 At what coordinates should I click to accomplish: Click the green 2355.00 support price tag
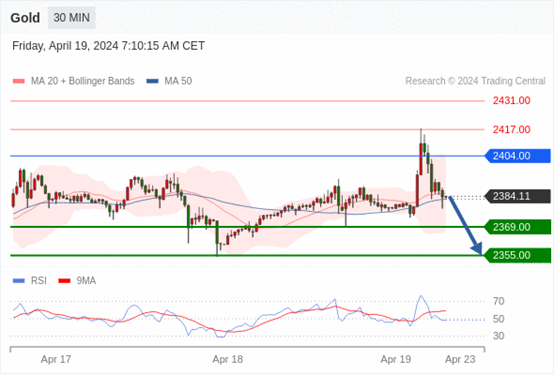click(518, 255)
